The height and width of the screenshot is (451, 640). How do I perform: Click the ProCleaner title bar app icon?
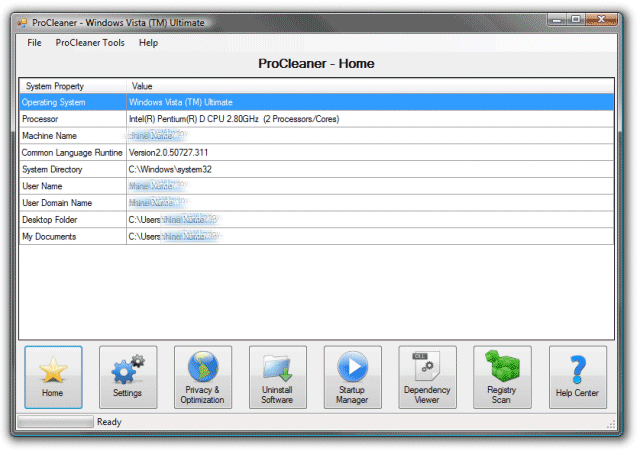[x=22, y=23]
